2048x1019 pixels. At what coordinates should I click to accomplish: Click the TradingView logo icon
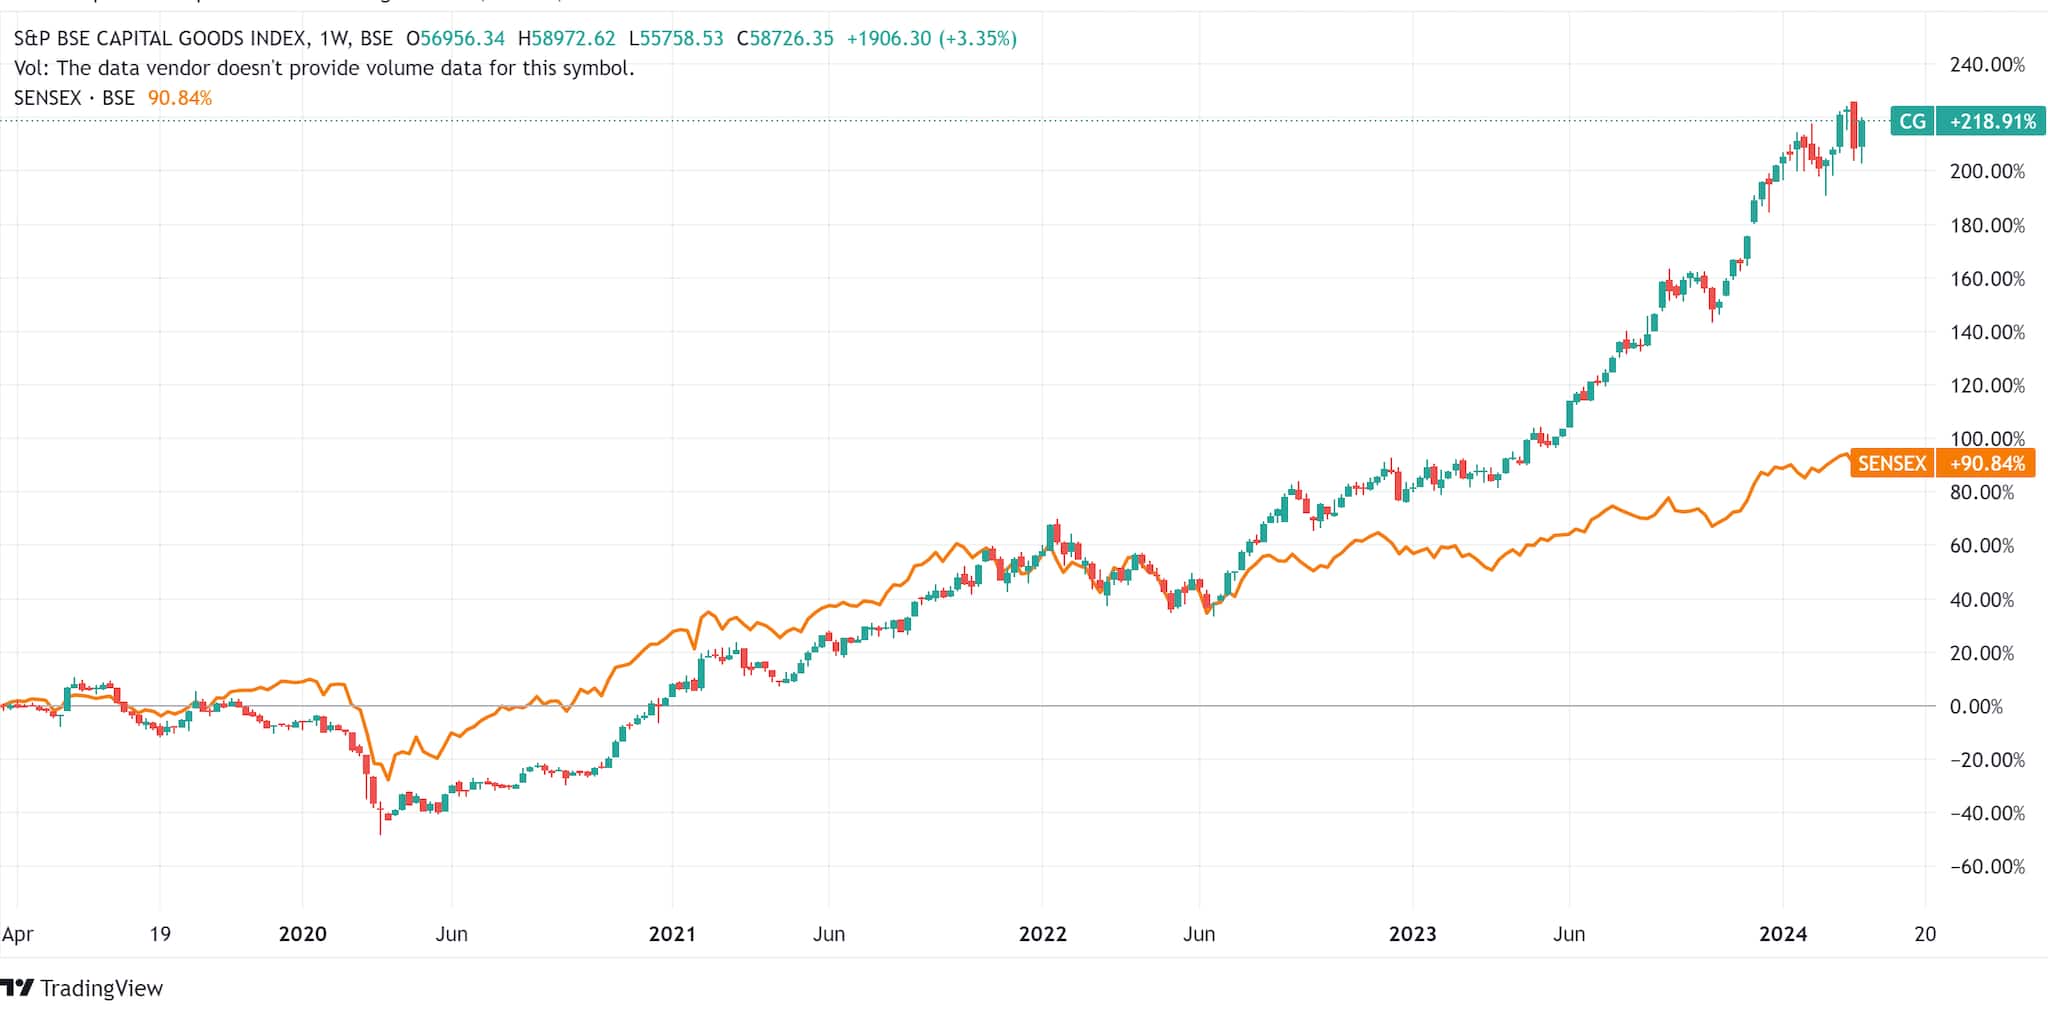tap(17, 988)
